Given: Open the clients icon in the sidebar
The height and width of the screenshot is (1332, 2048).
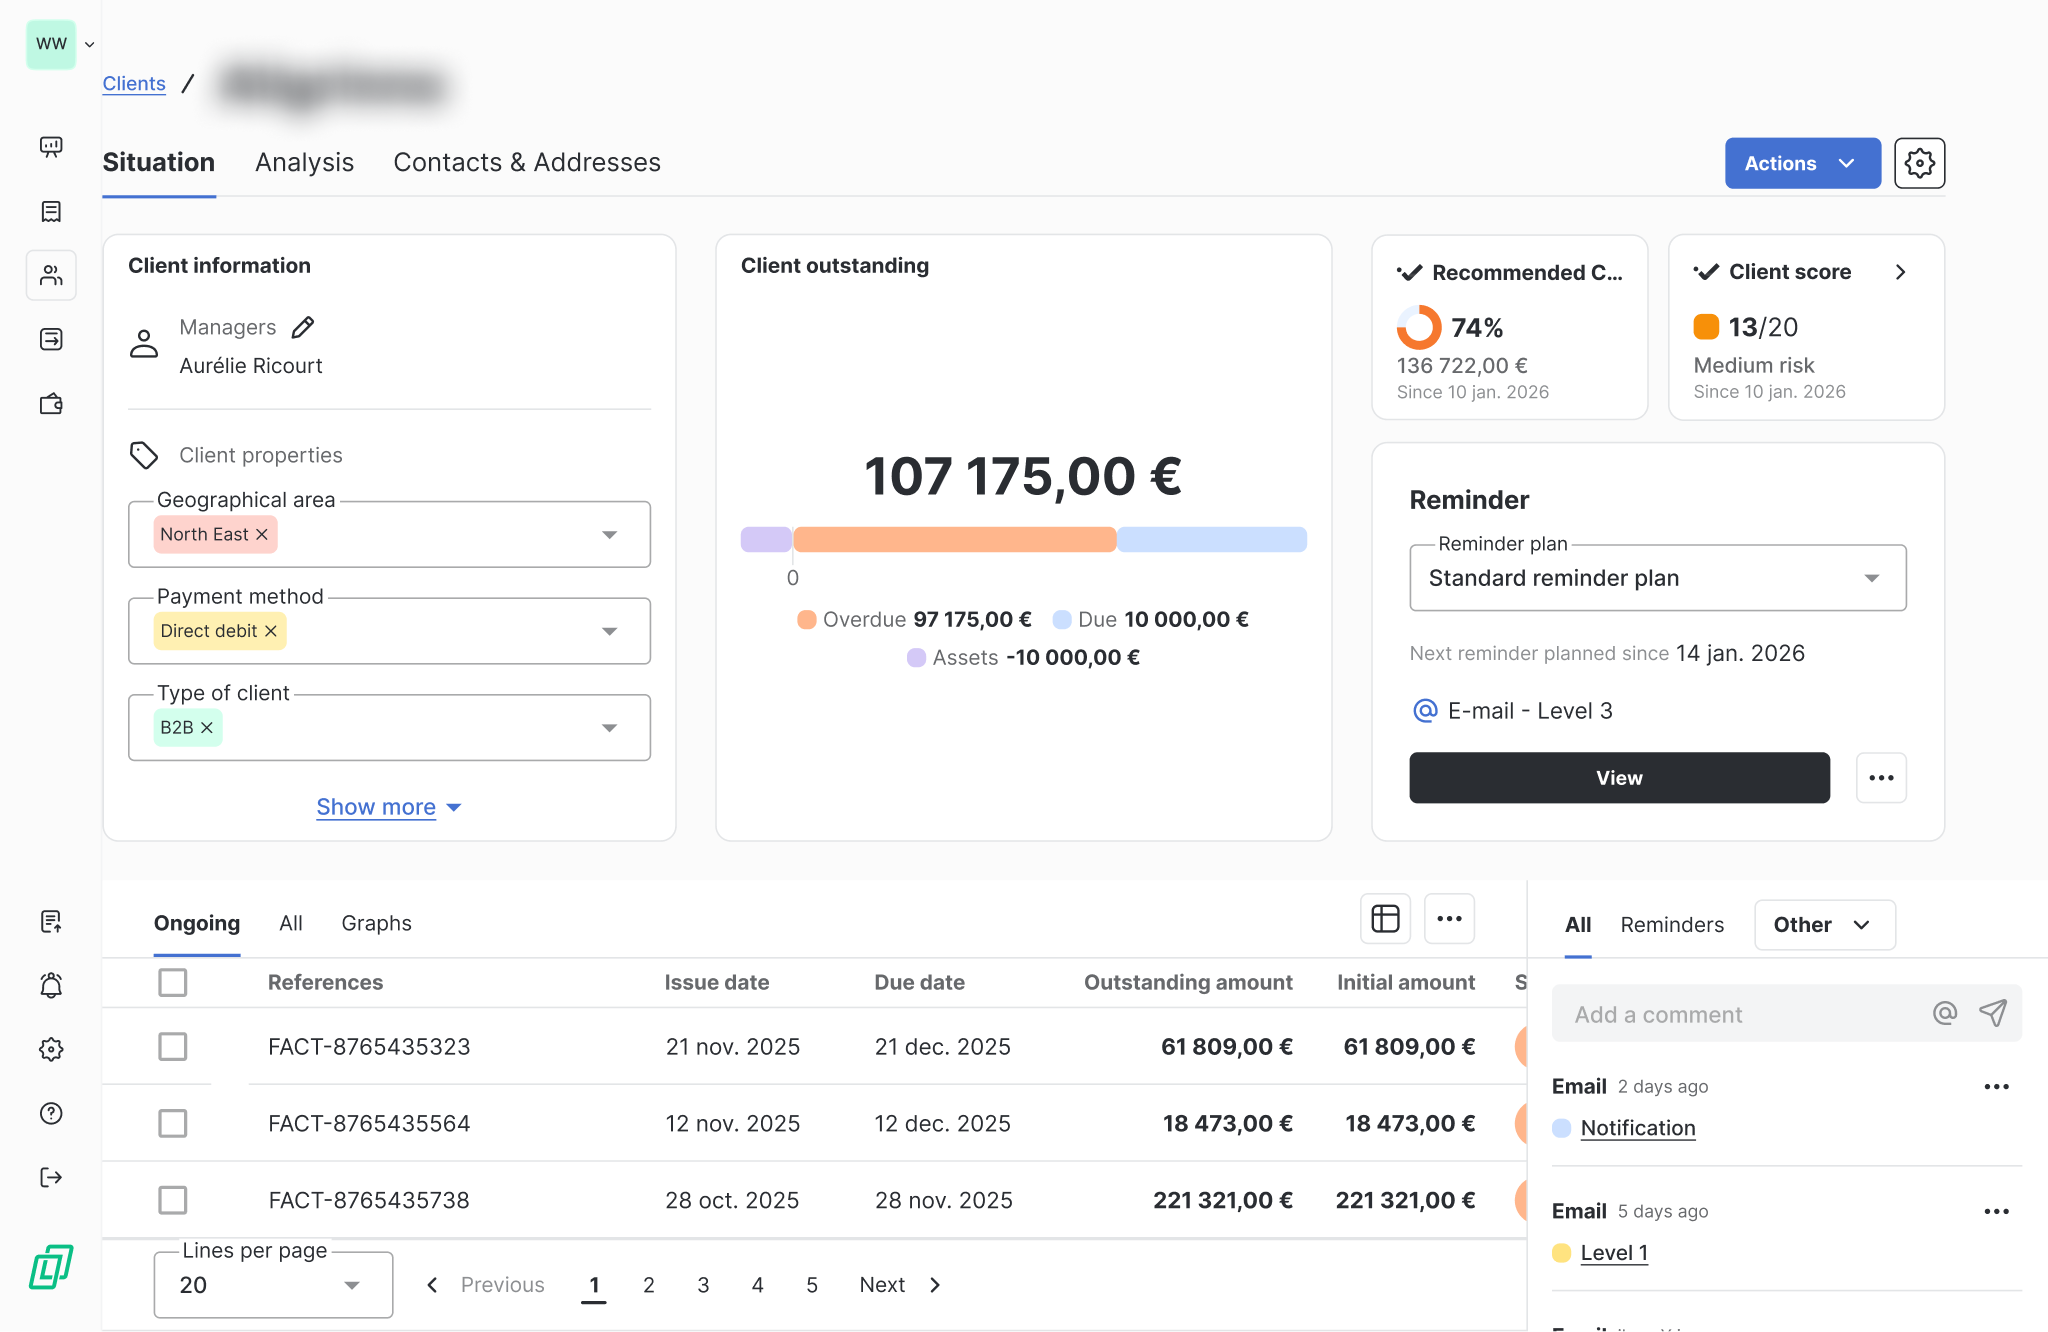Looking at the screenshot, I should tap(51, 275).
